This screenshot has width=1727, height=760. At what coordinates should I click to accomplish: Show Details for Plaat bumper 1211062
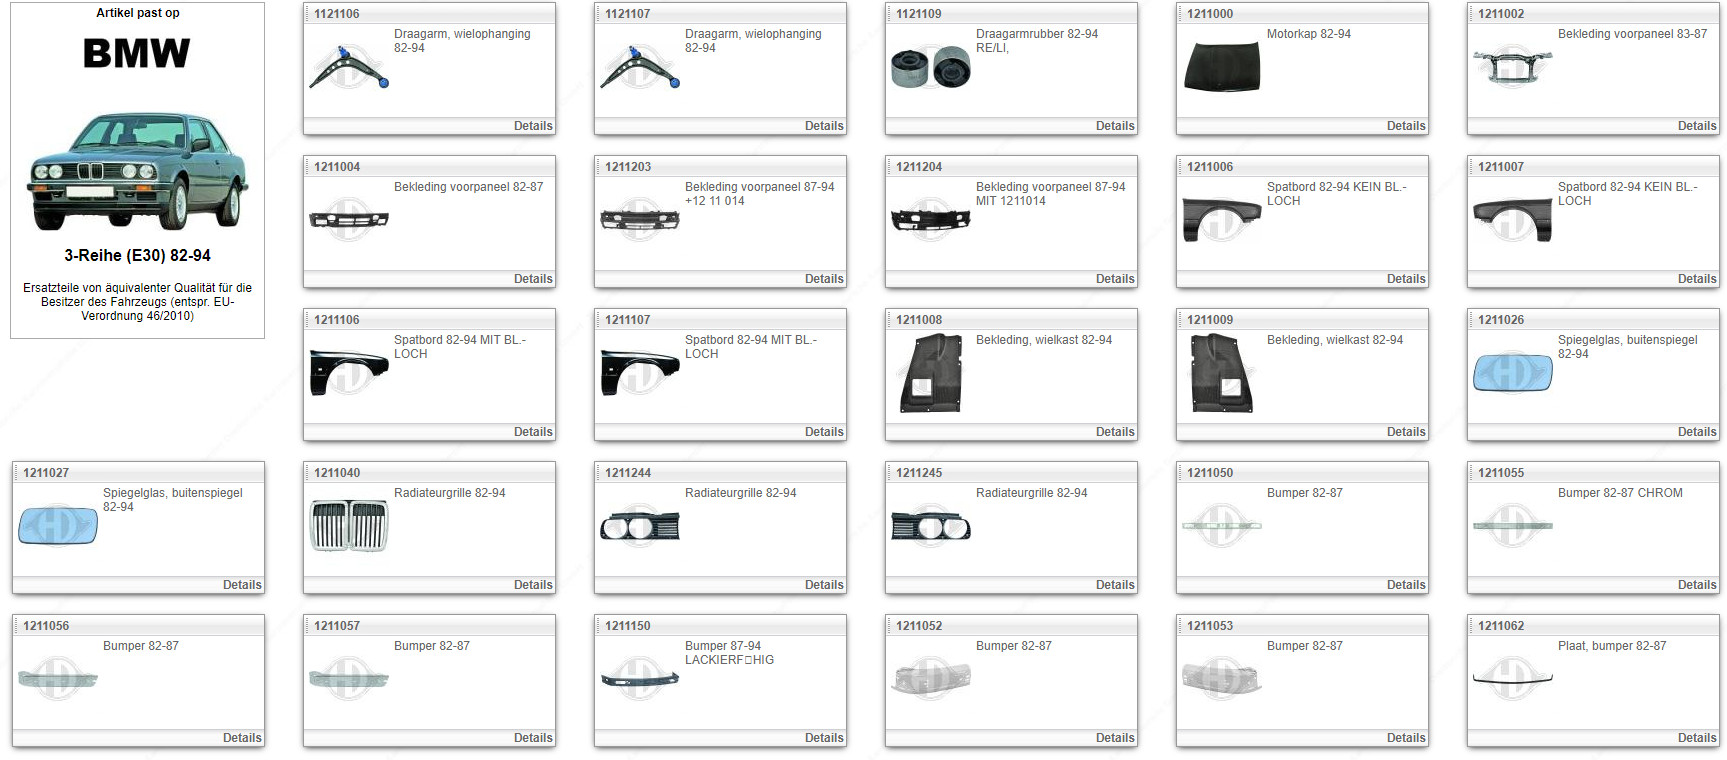point(1697,738)
